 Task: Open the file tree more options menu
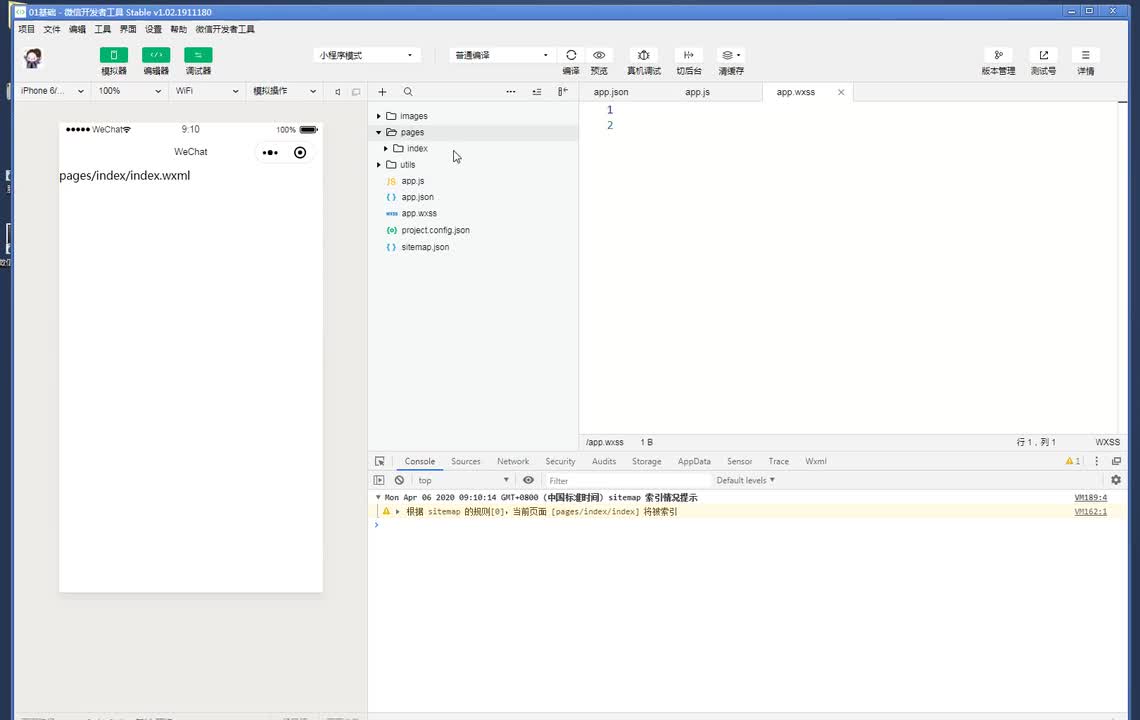511,92
